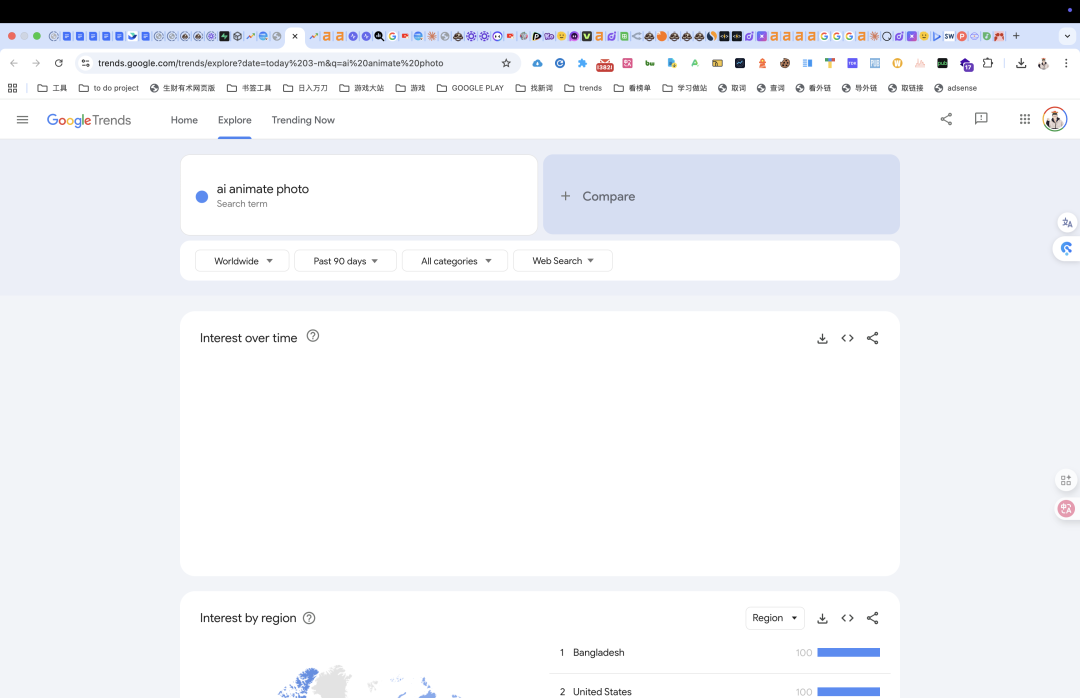
Task: Download Interest by region CSV
Action: point(822,618)
